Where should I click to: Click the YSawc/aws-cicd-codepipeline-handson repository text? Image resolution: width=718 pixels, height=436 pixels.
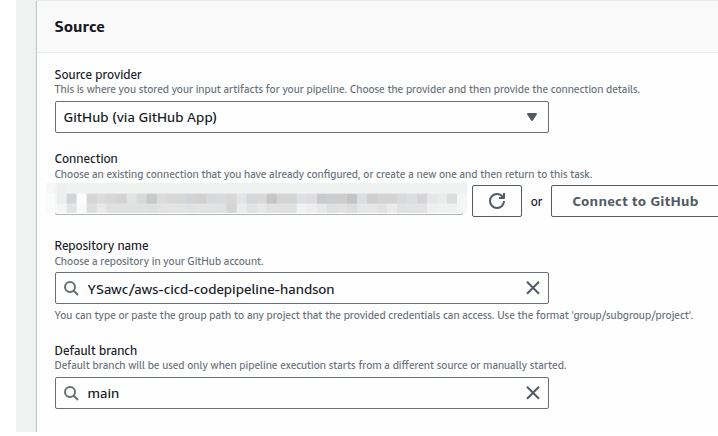[210, 289]
